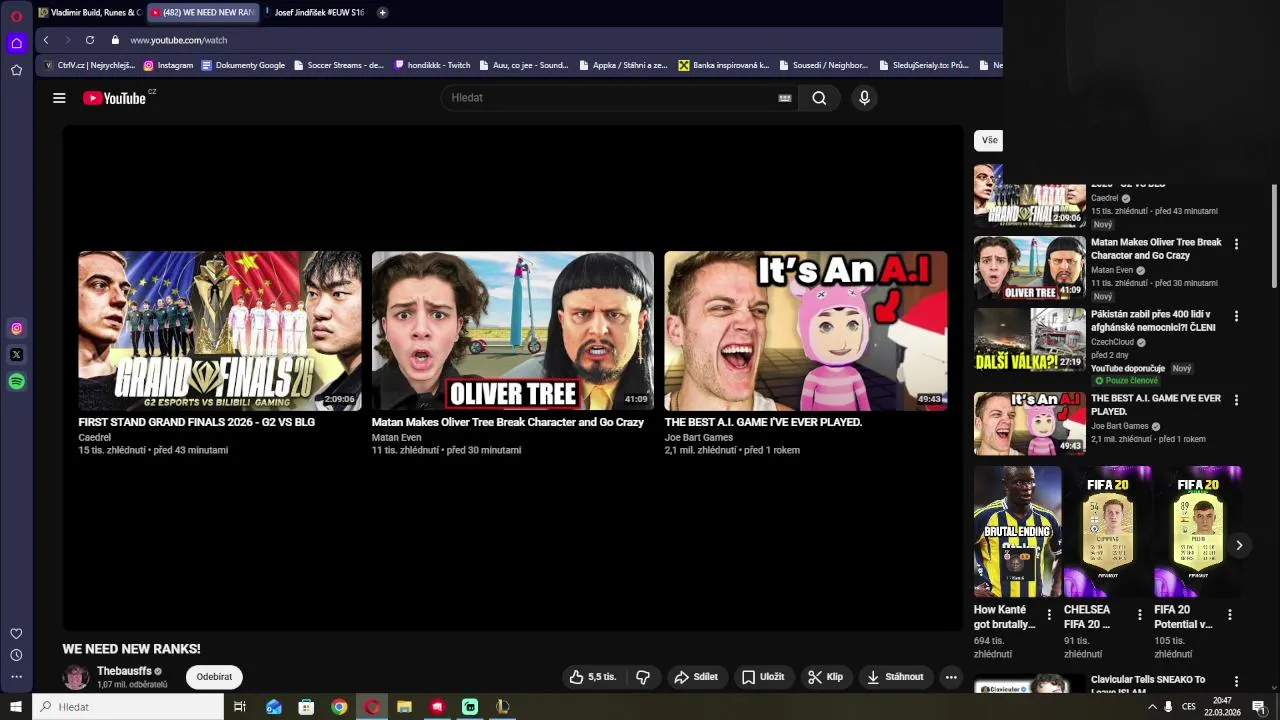Click inside the Hledat search field
Viewport: 1280px width, 720px height.
[610, 98]
